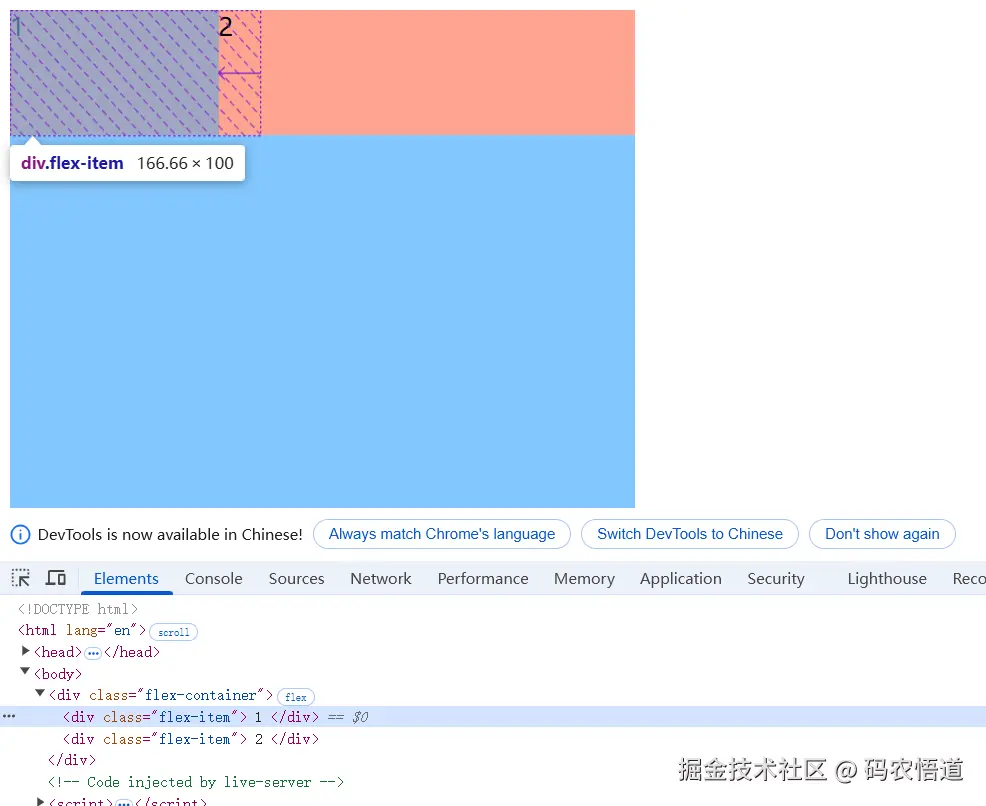This screenshot has width=986, height=806.
Task: Click Always match Chrome's language button
Action: 442,534
